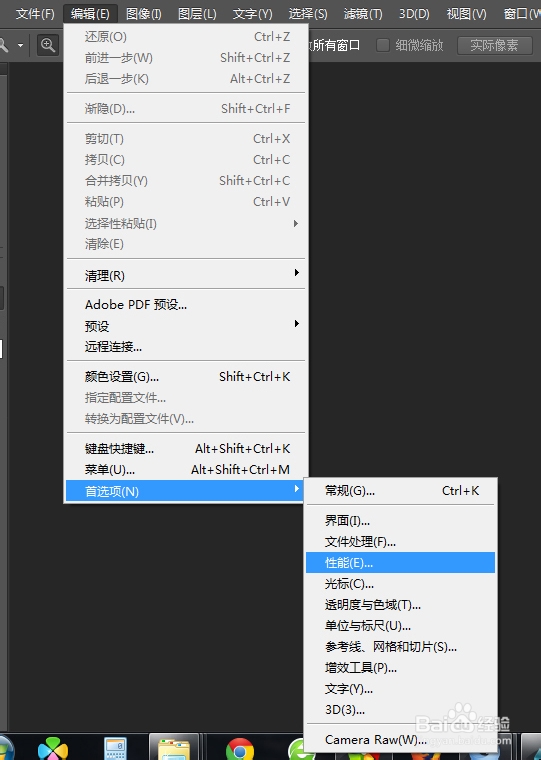The width and height of the screenshot is (541, 760).
Task: Expand the 预设 submenu
Action: pyautogui.click(x=186, y=326)
